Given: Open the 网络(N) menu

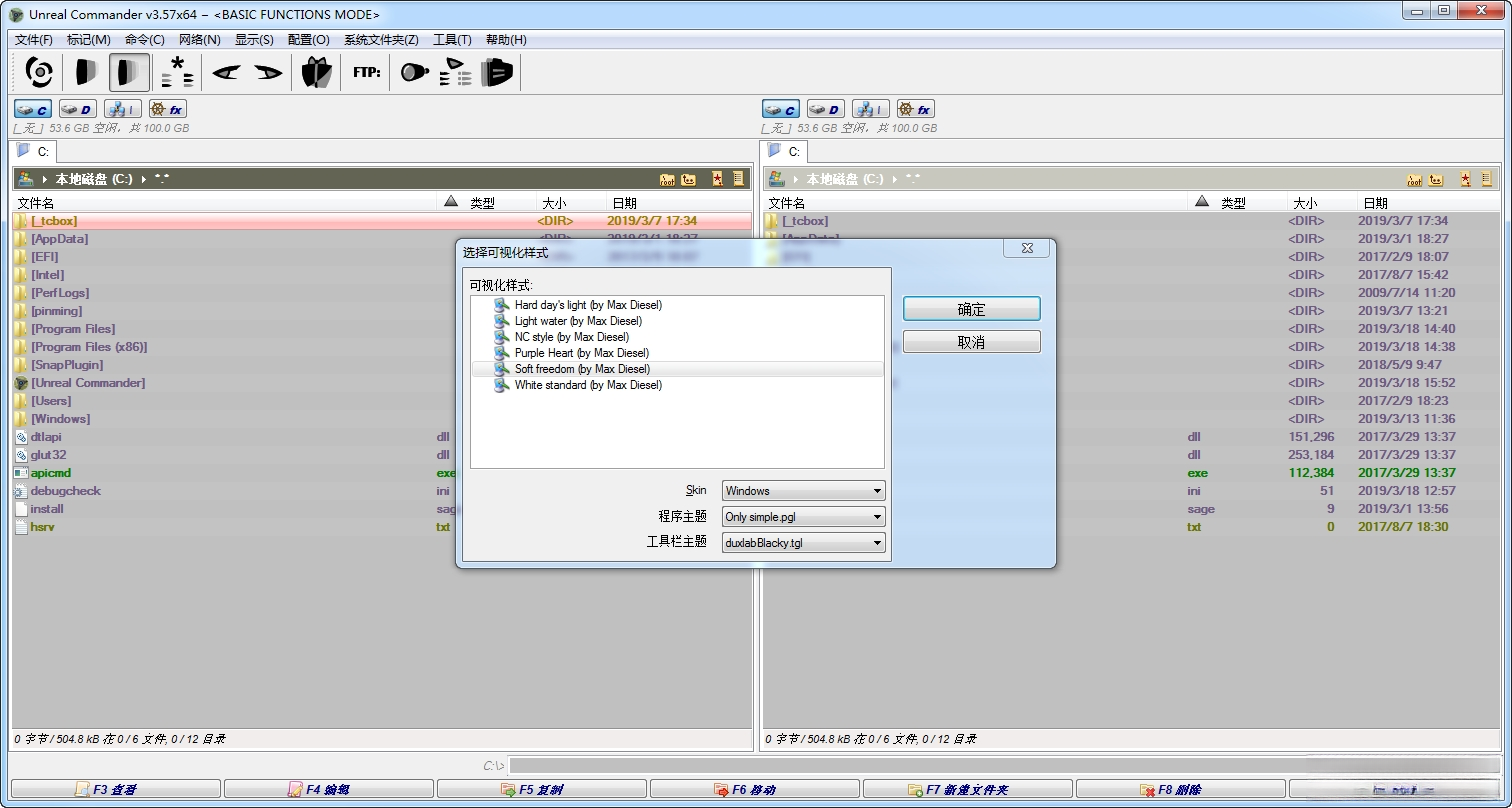Looking at the screenshot, I should pos(200,40).
